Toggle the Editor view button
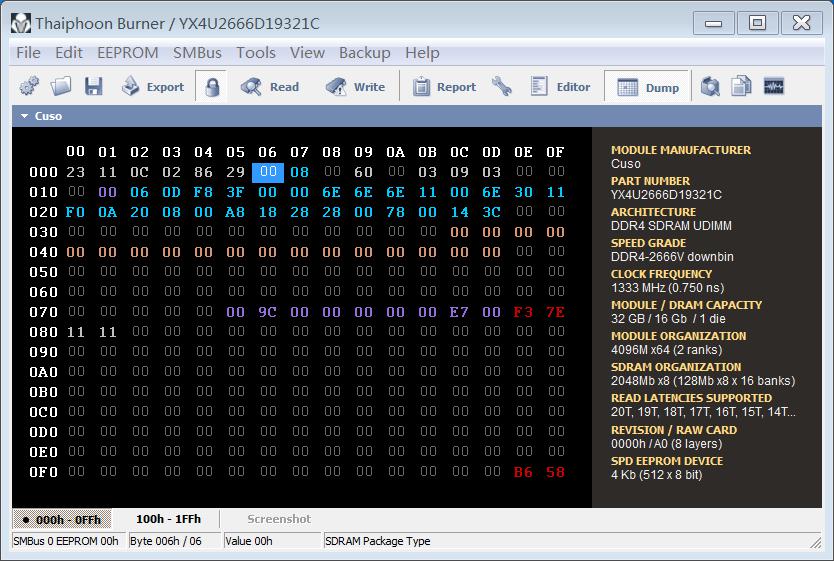Viewport: 834px width, 561px height. pos(560,87)
